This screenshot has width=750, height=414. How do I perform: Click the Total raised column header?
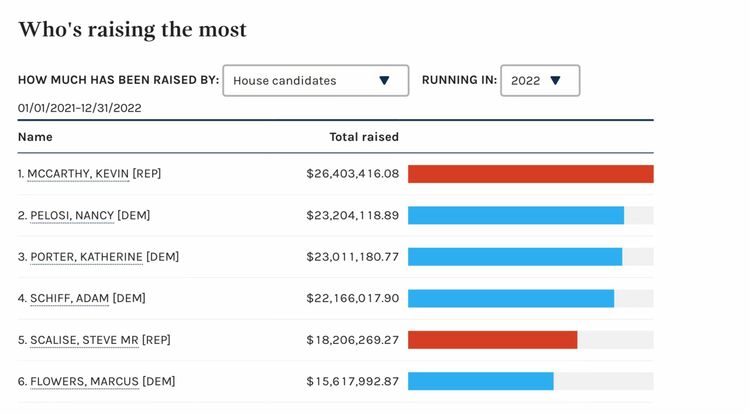(364, 137)
